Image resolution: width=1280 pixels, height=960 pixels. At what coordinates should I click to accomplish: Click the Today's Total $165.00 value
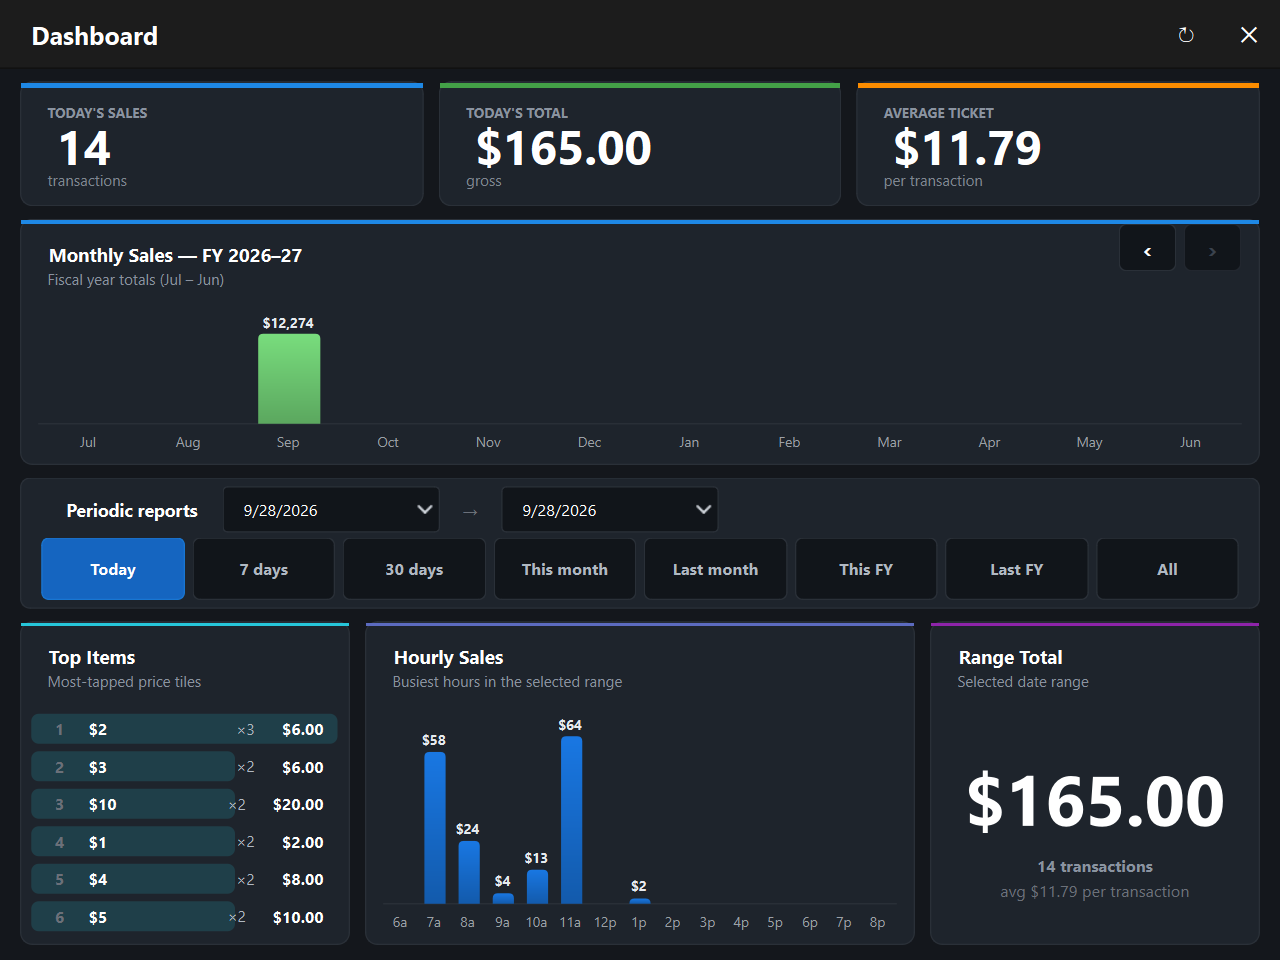point(564,148)
